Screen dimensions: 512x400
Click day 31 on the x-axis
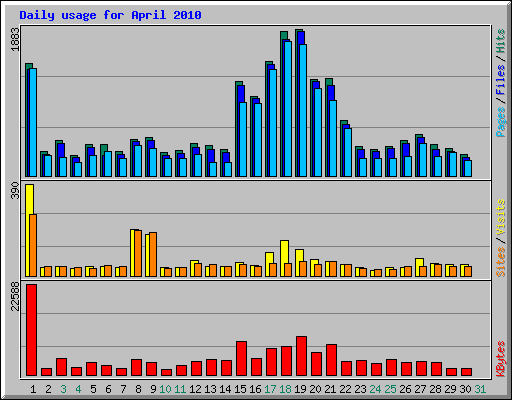coord(480,389)
